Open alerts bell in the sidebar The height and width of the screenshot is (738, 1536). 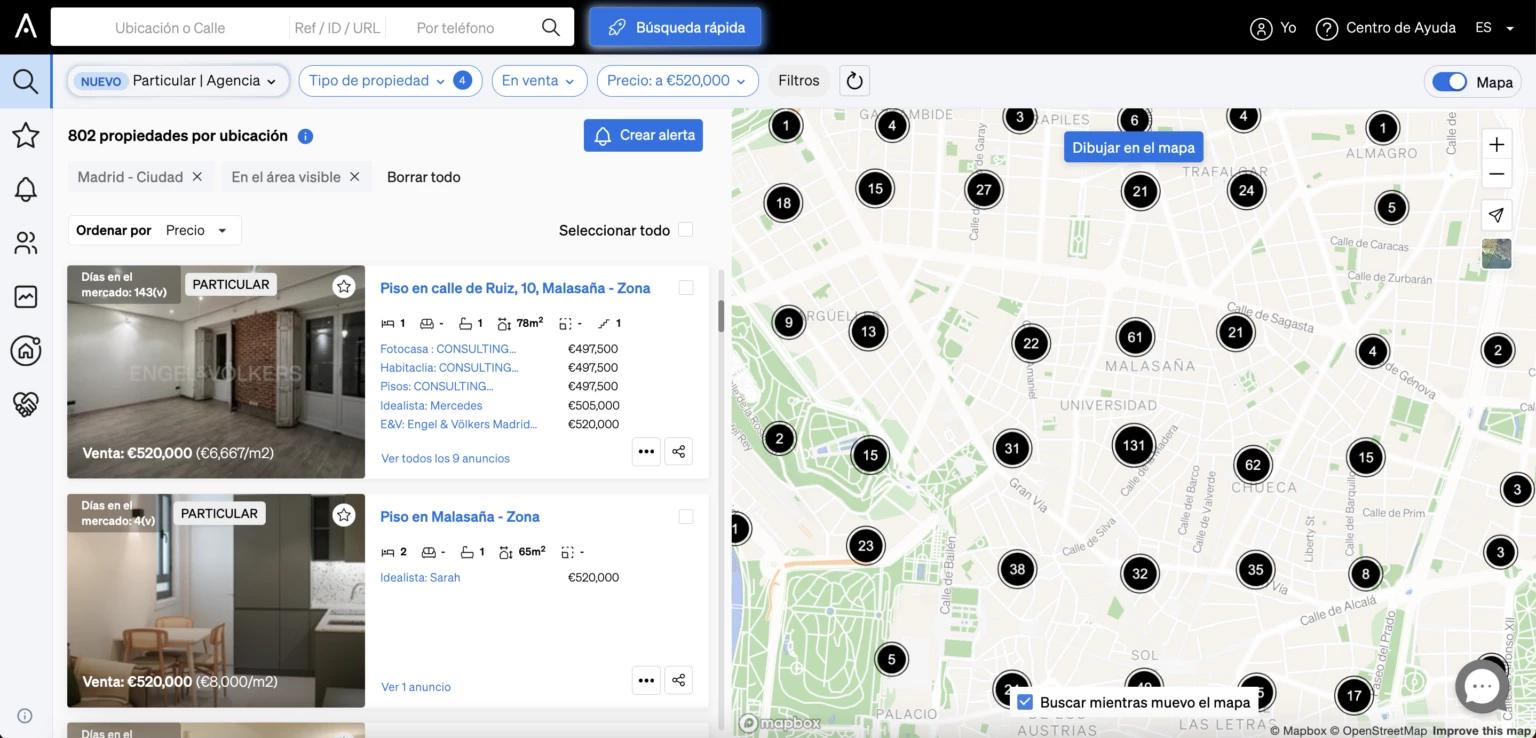26,188
